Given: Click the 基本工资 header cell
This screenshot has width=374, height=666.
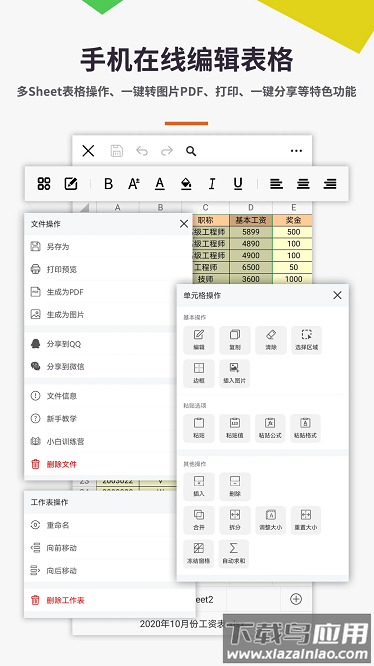Looking at the screenshot, I should click(251, 220).
